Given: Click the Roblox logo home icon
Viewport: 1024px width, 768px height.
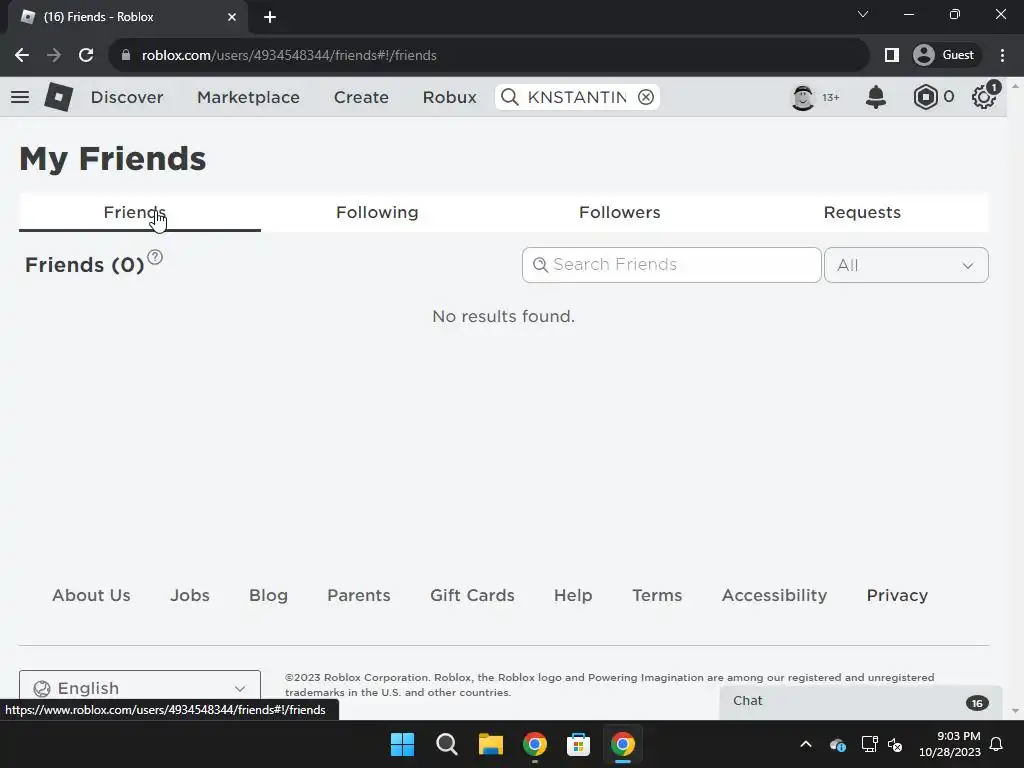Looking at the screenshot, I should coord(58,97).
